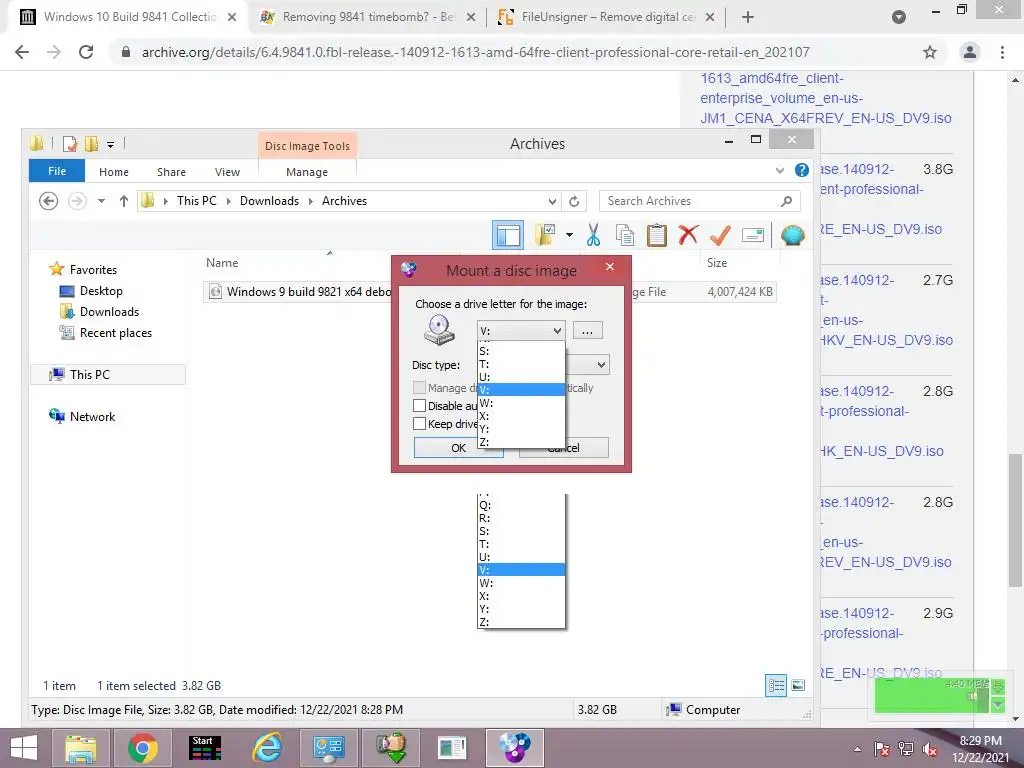This screenshot has height=768, width=1024.
Task: Open Recent locations dropdown beside Forward arrow
Action: pos(101,201)
